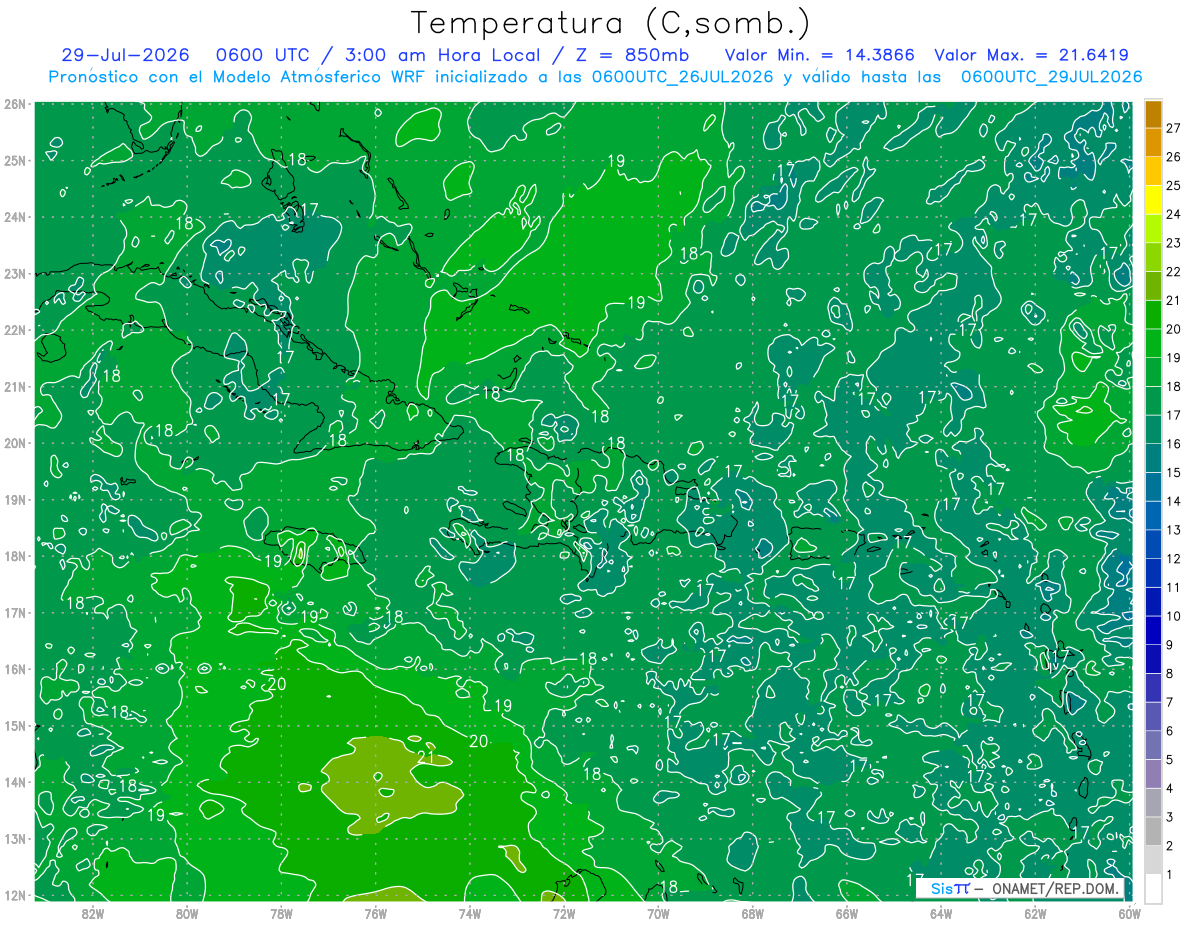Viewport: 1200px width, 927px height.
Task: Pick the white swatch below legend 1
Action: 1153,888
